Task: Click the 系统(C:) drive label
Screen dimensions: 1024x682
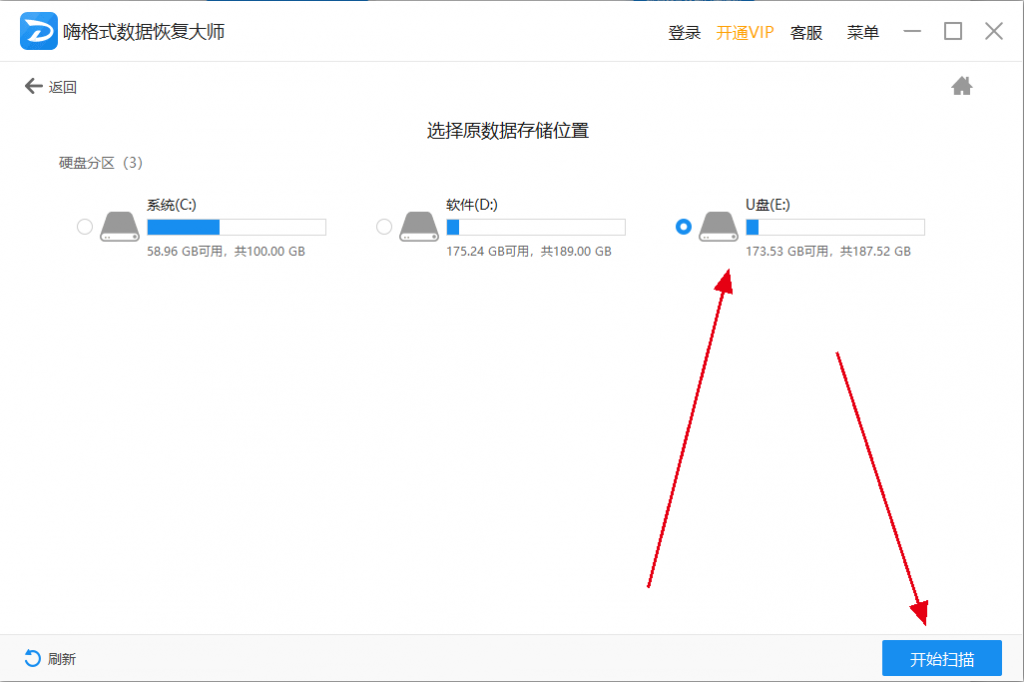Action: click(171, 205)
